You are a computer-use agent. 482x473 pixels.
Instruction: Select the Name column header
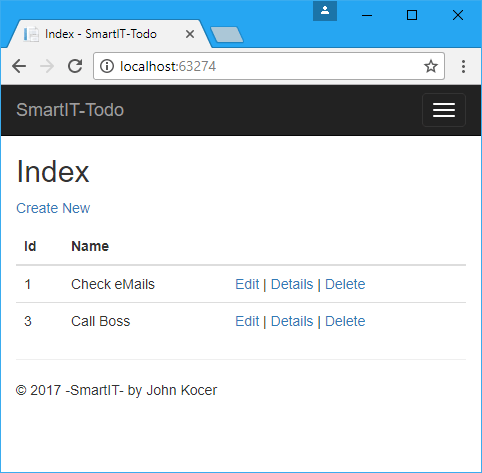(90, 246)
